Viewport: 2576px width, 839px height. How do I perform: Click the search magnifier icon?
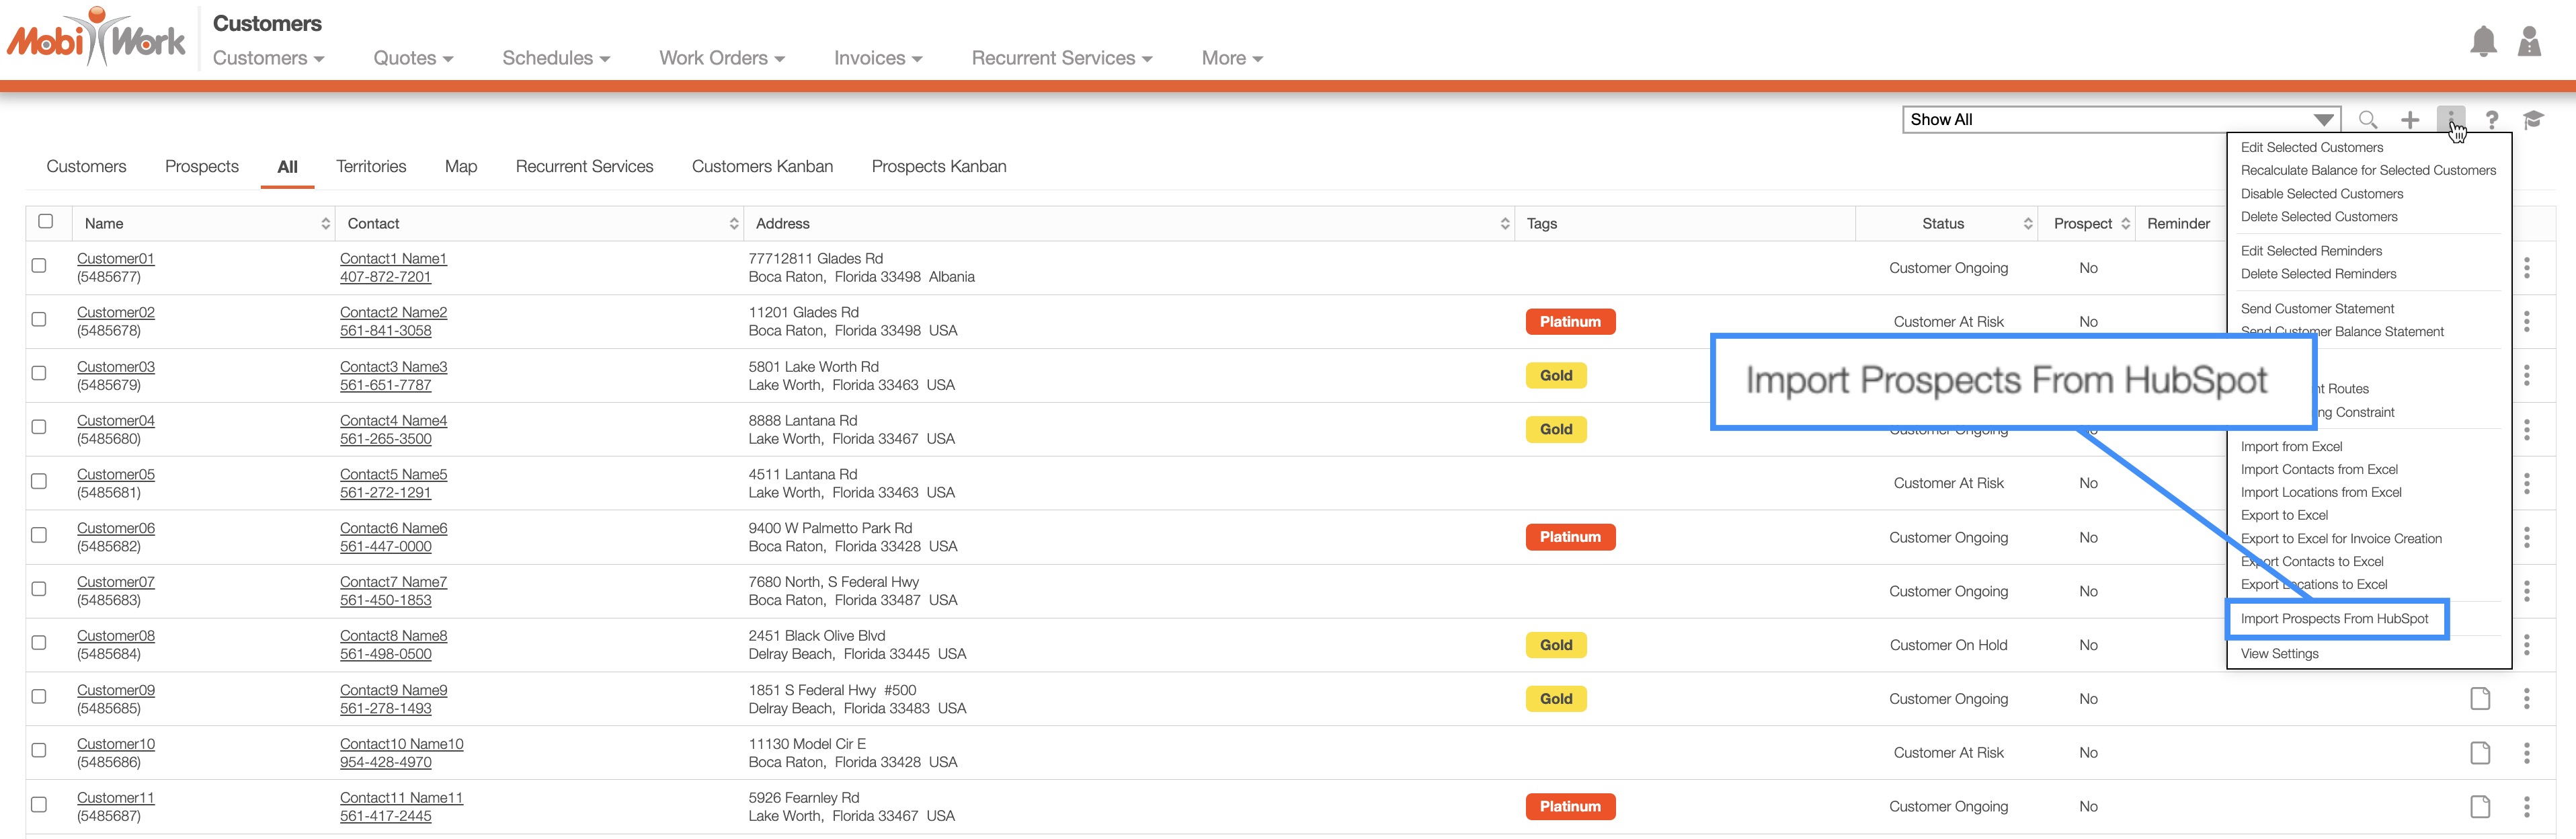click(2367, 120)
